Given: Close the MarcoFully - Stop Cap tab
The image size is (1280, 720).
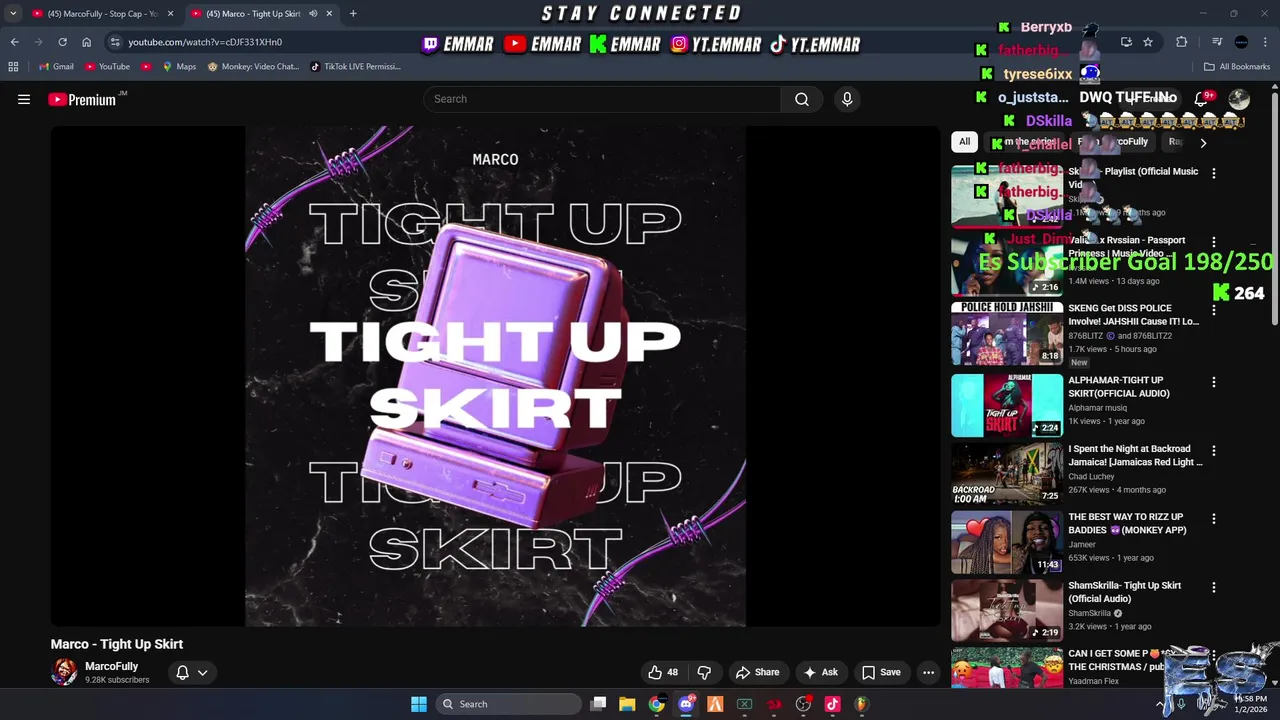Looking at the screenshot, I should pyautogui.click(x=170, y=13).
